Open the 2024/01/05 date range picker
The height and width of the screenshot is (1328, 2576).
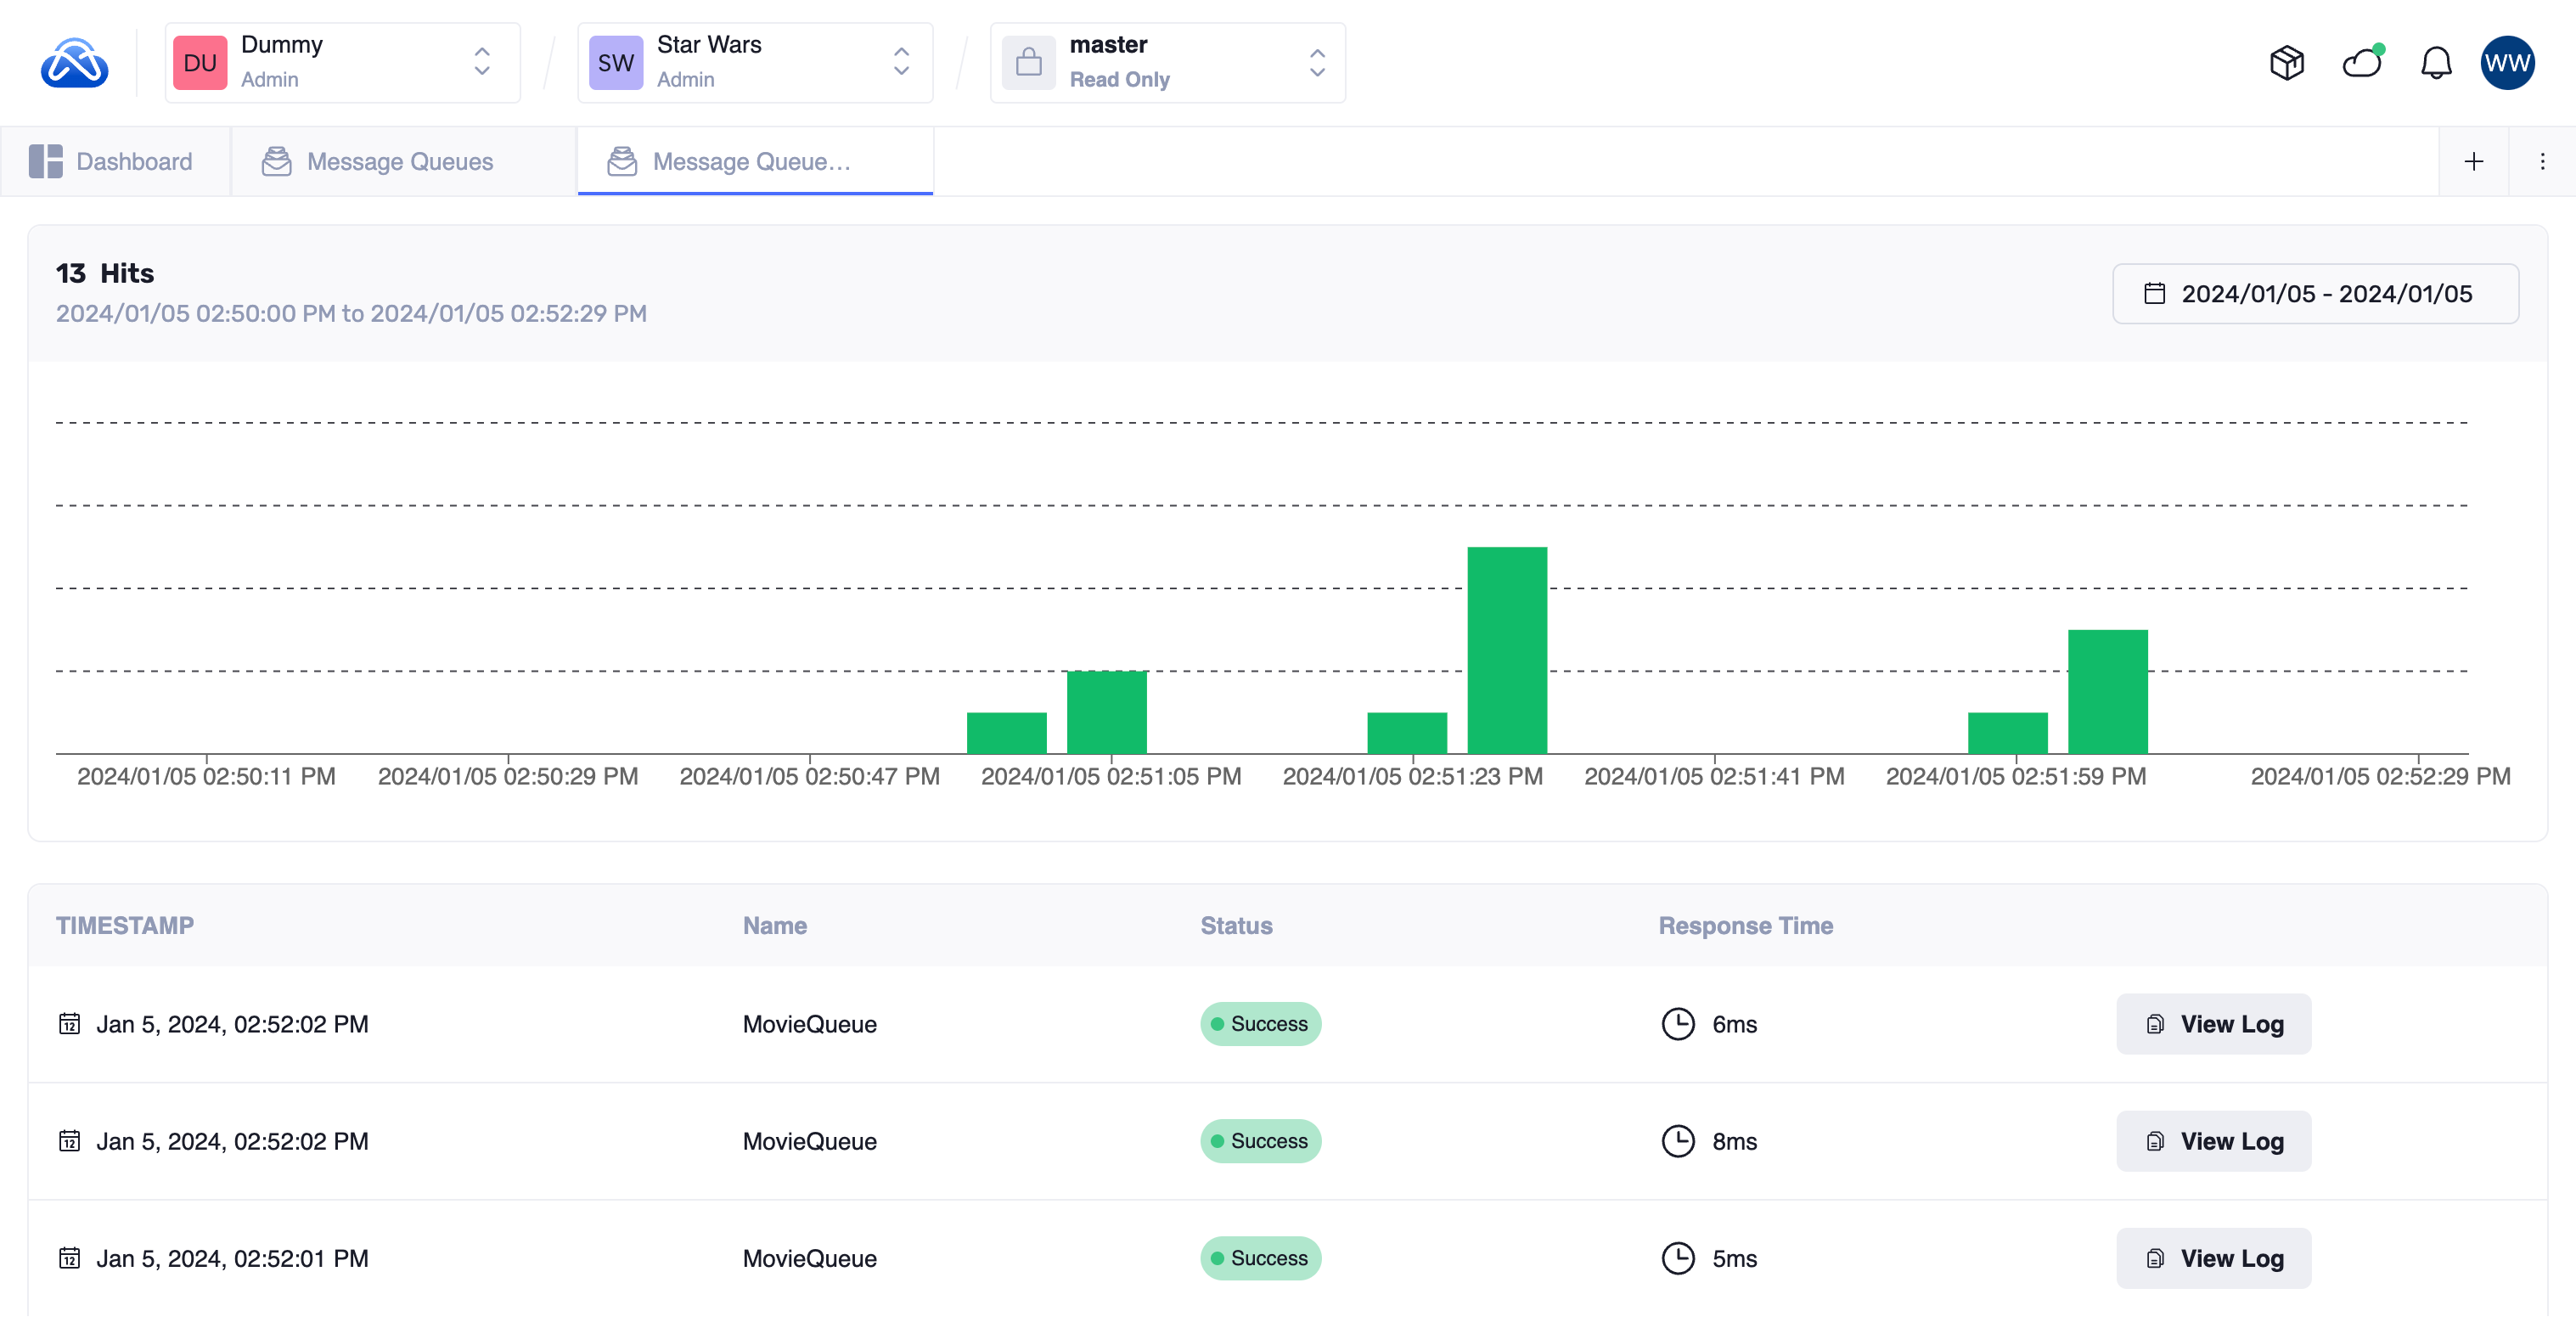2314,293
